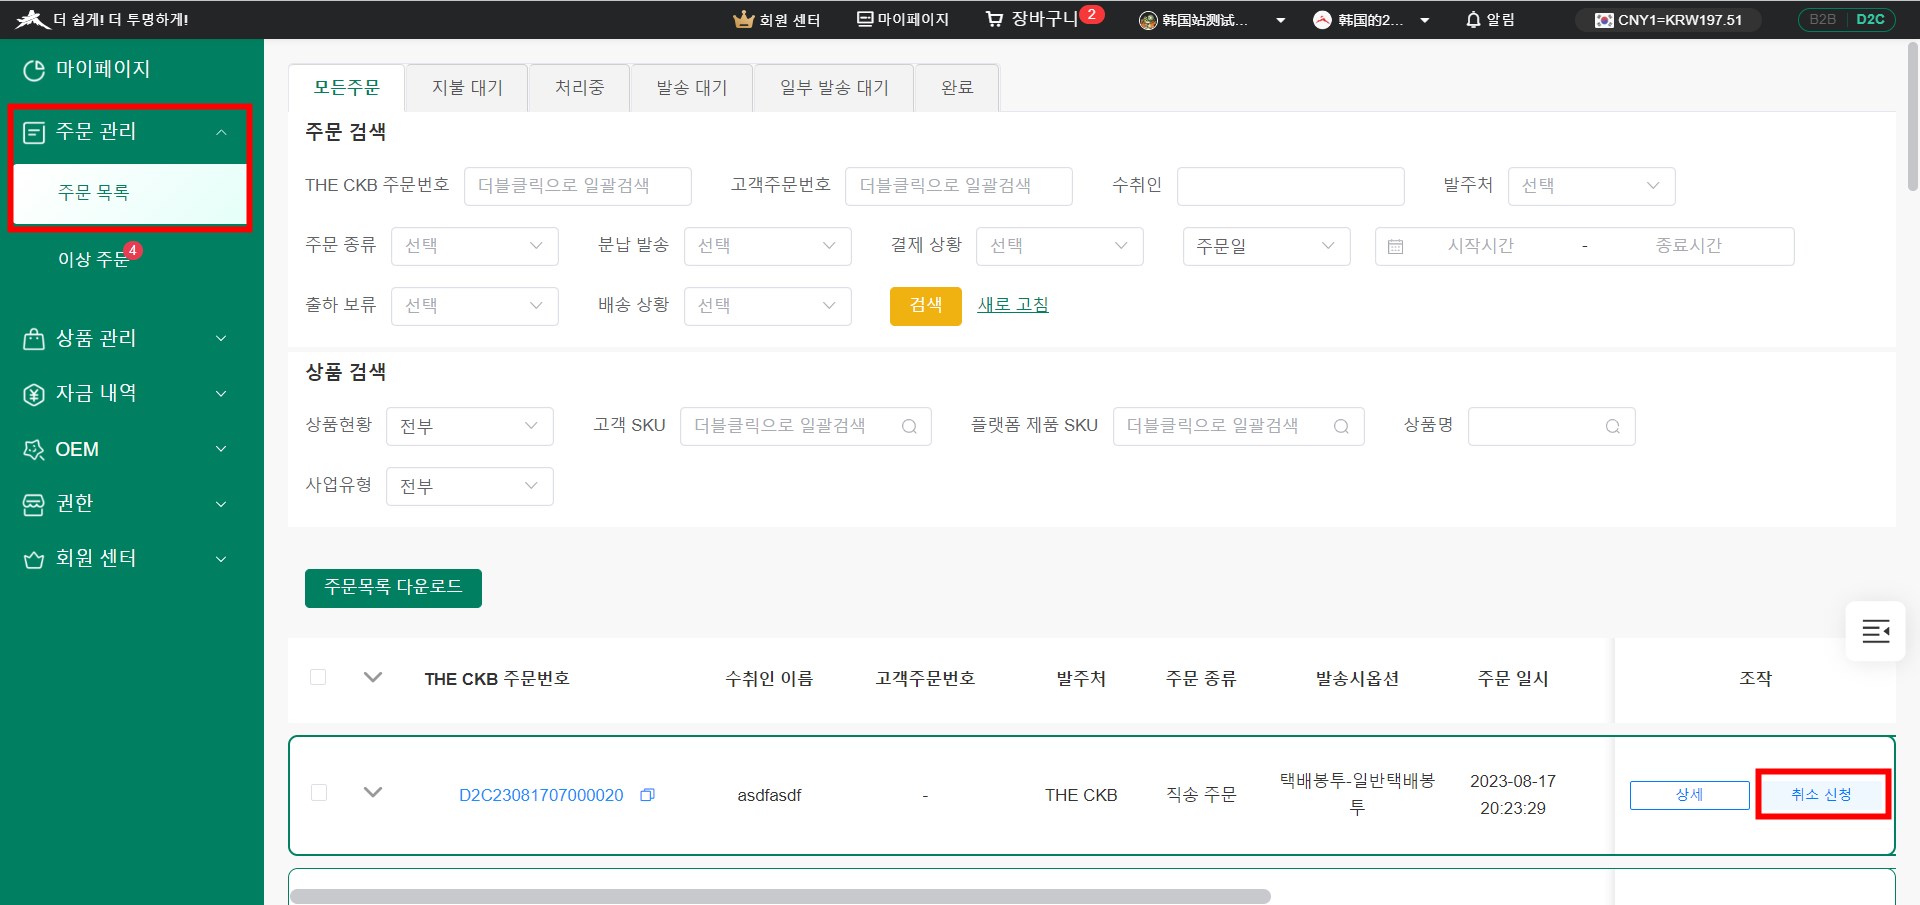Click the notification bell 알림
Viewport: 1920px width, 905px height.
point(1489,19)
